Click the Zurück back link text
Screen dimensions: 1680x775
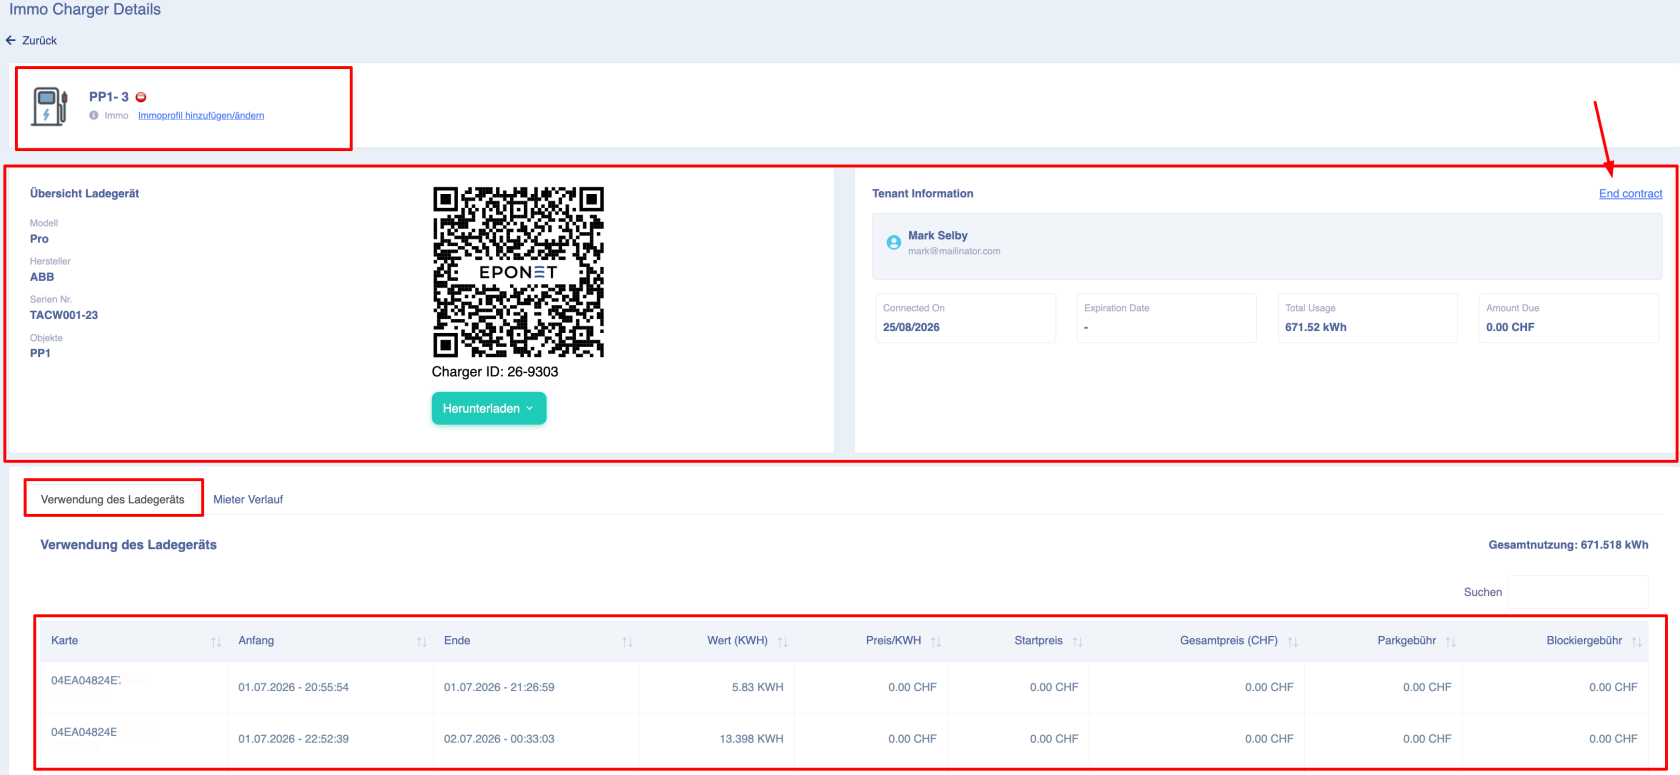pyautogui.click(x=40, y=41)
